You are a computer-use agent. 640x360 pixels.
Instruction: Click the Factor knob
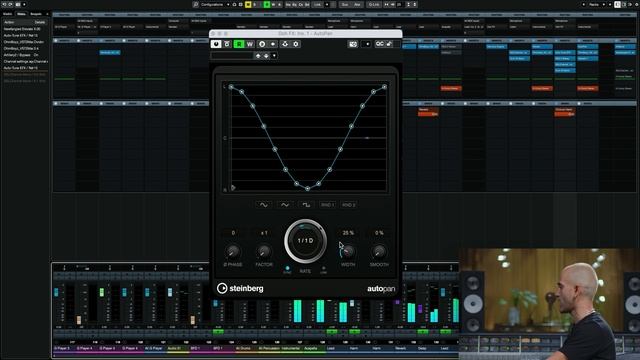(264, 252)
